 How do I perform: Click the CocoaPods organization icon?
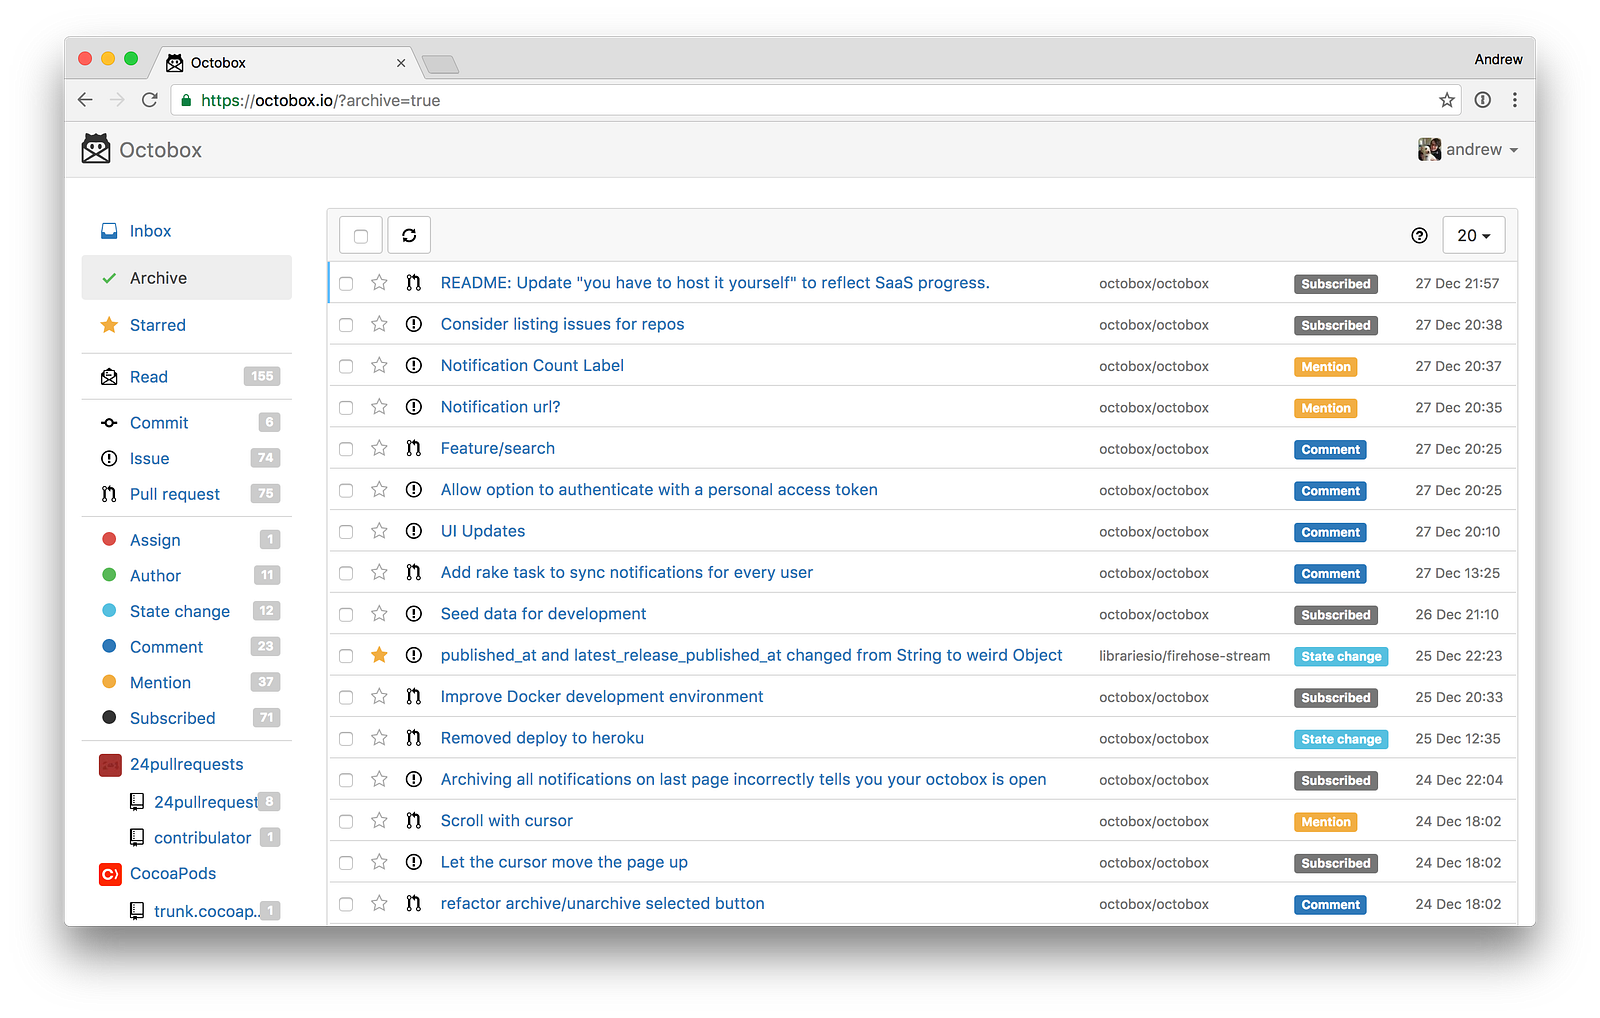110,874
